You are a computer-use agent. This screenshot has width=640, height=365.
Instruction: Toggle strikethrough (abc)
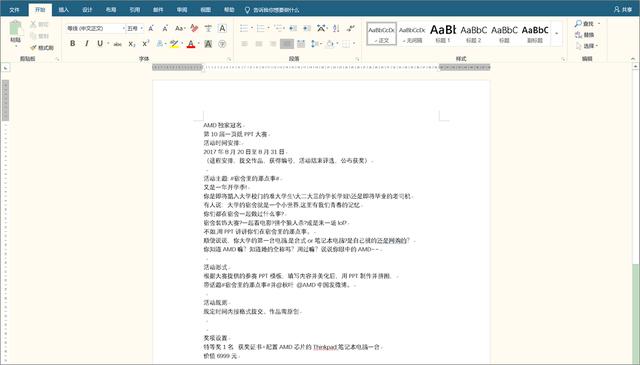pyautogui.click(x=118, y=44)
